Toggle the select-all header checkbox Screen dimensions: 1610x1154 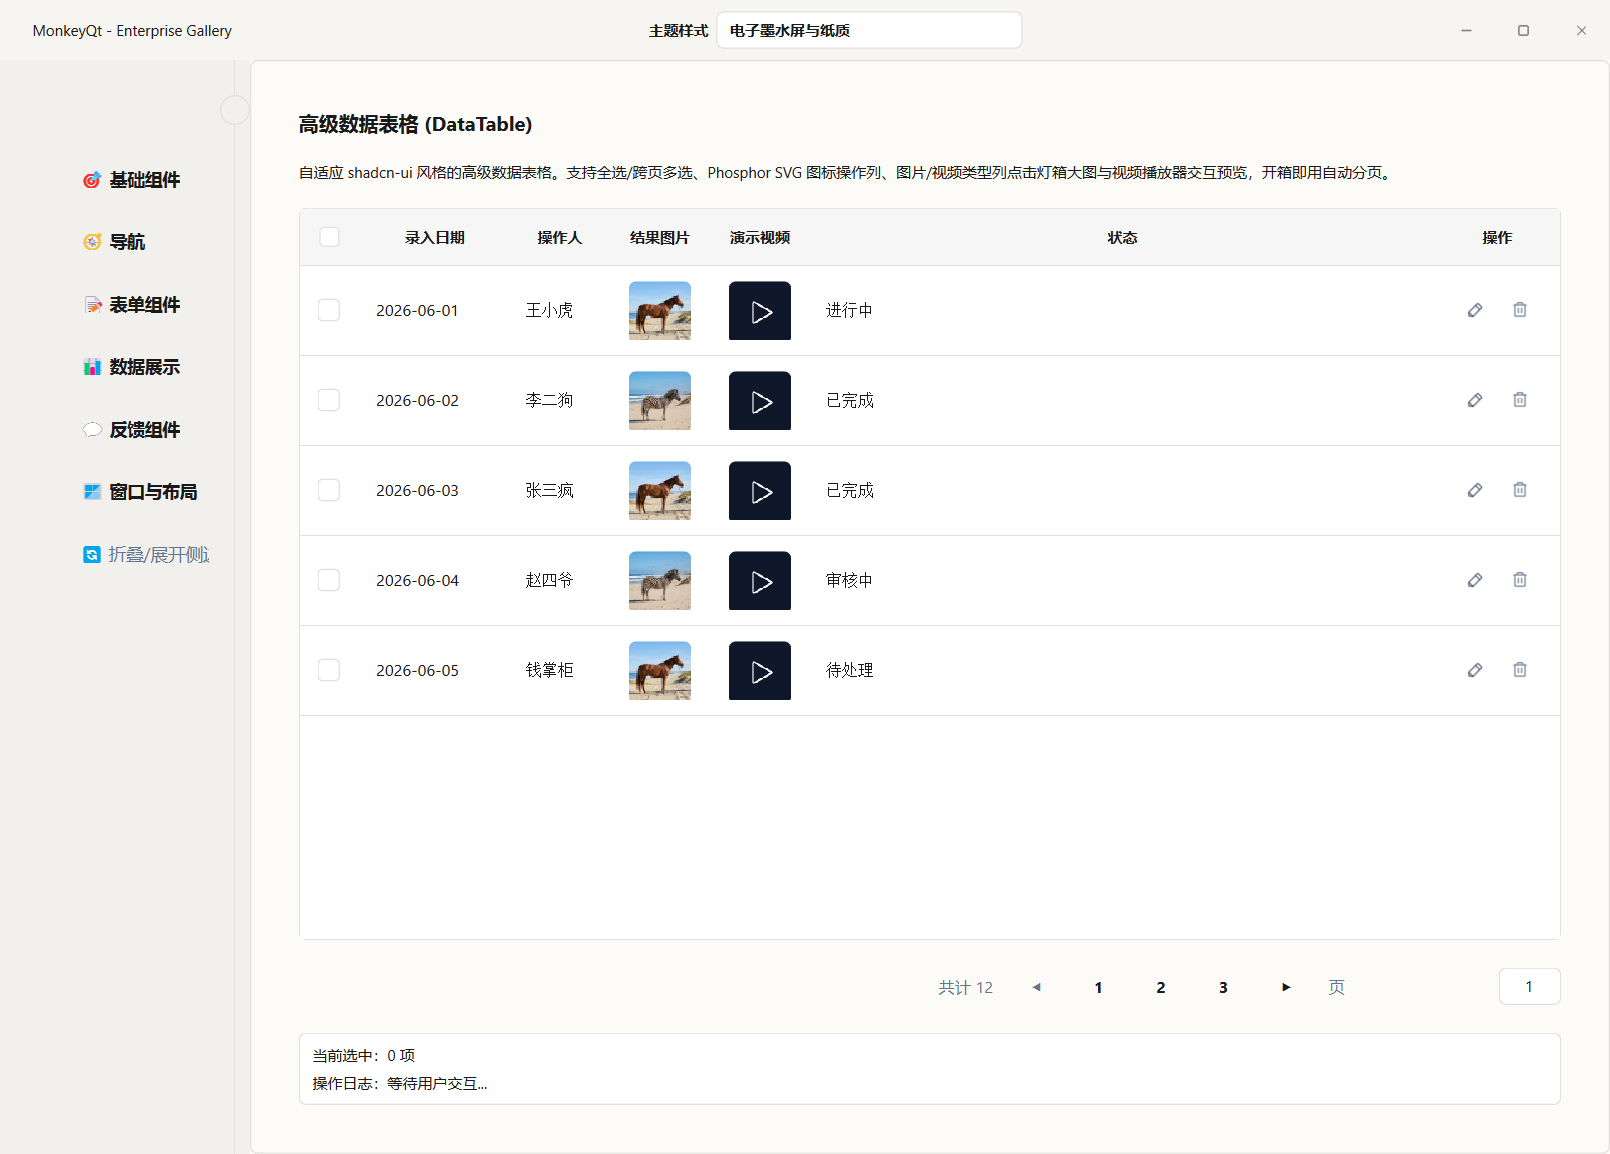[x=329, y=237]
